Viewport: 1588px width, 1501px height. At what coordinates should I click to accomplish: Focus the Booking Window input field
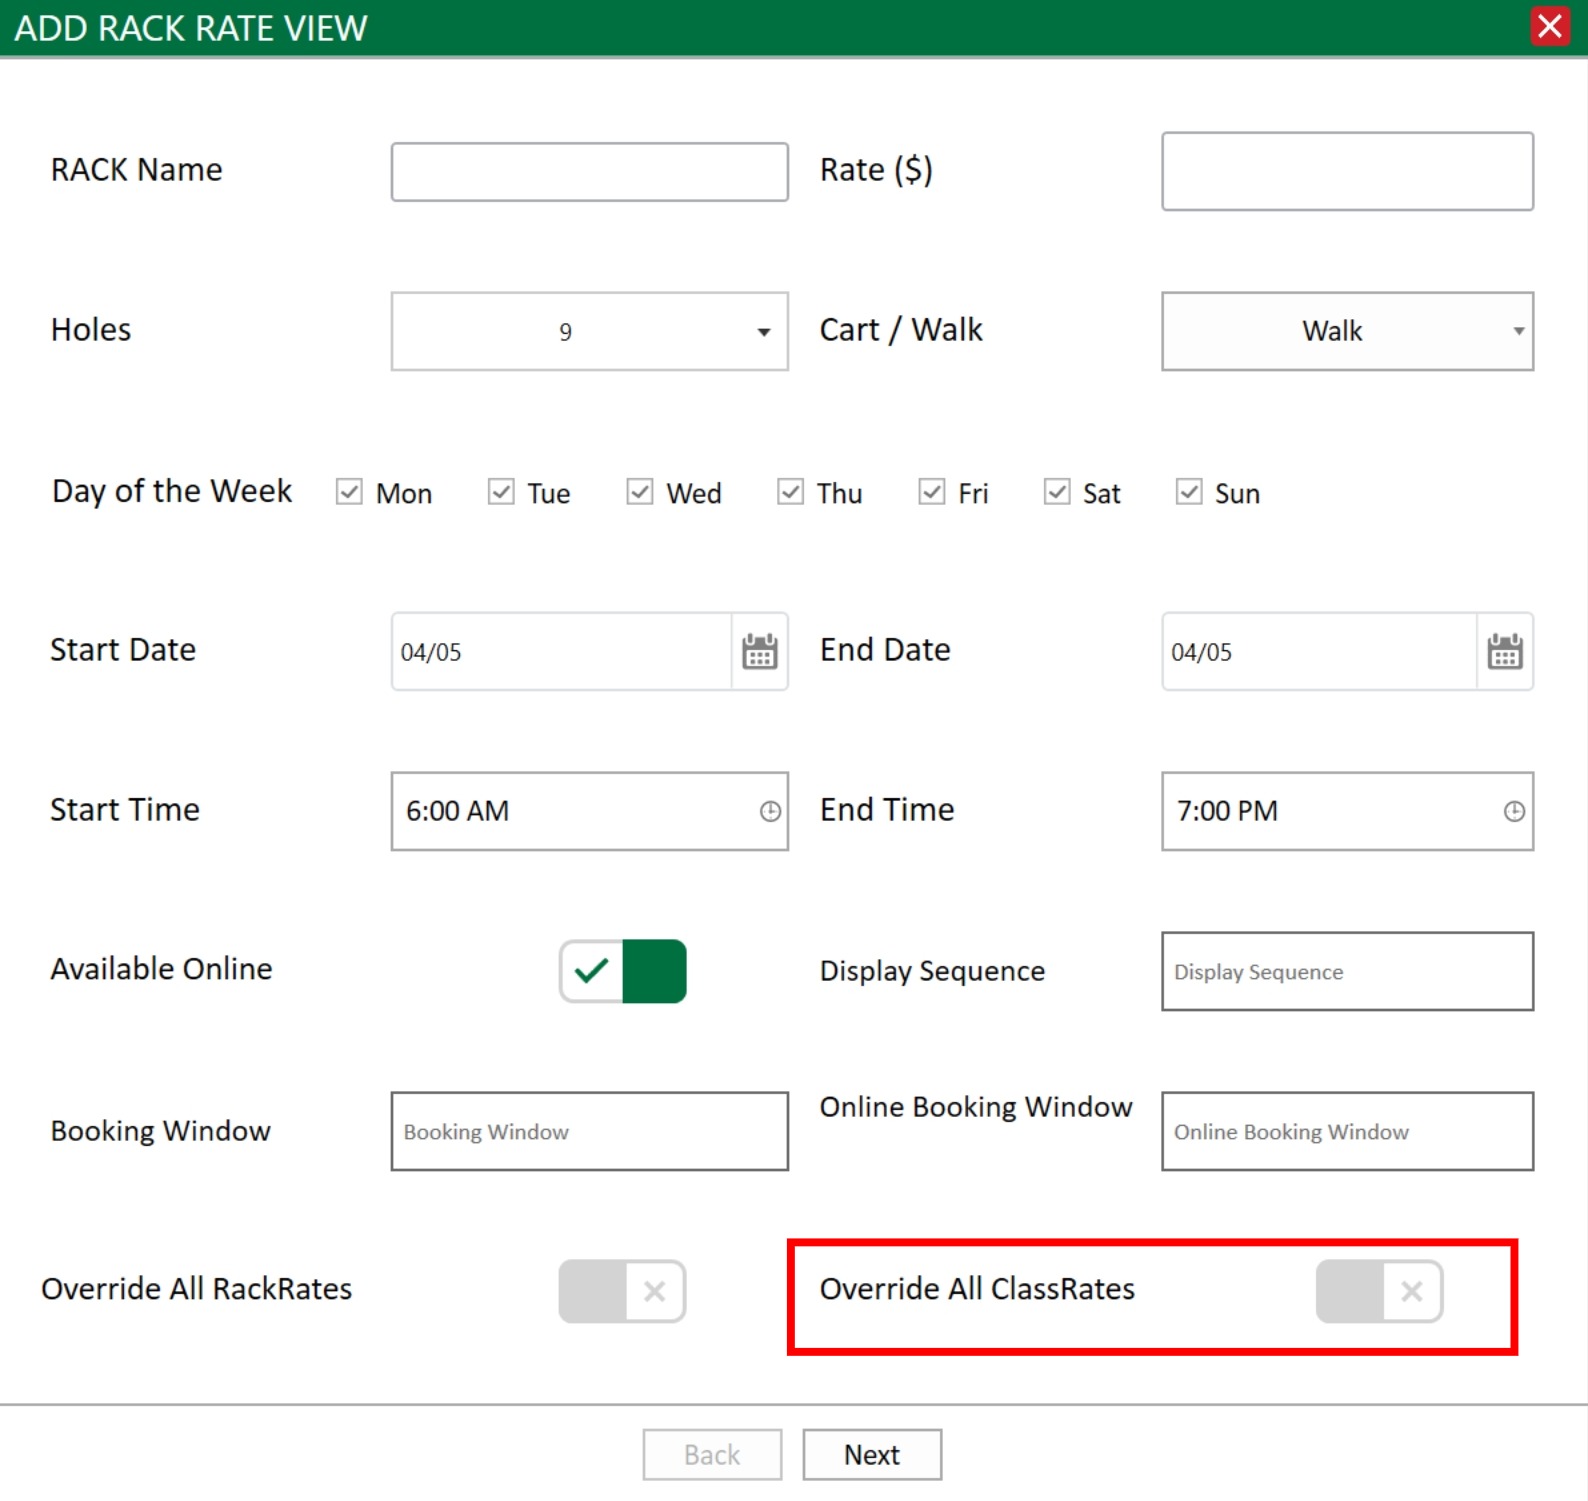point(590,1131)
